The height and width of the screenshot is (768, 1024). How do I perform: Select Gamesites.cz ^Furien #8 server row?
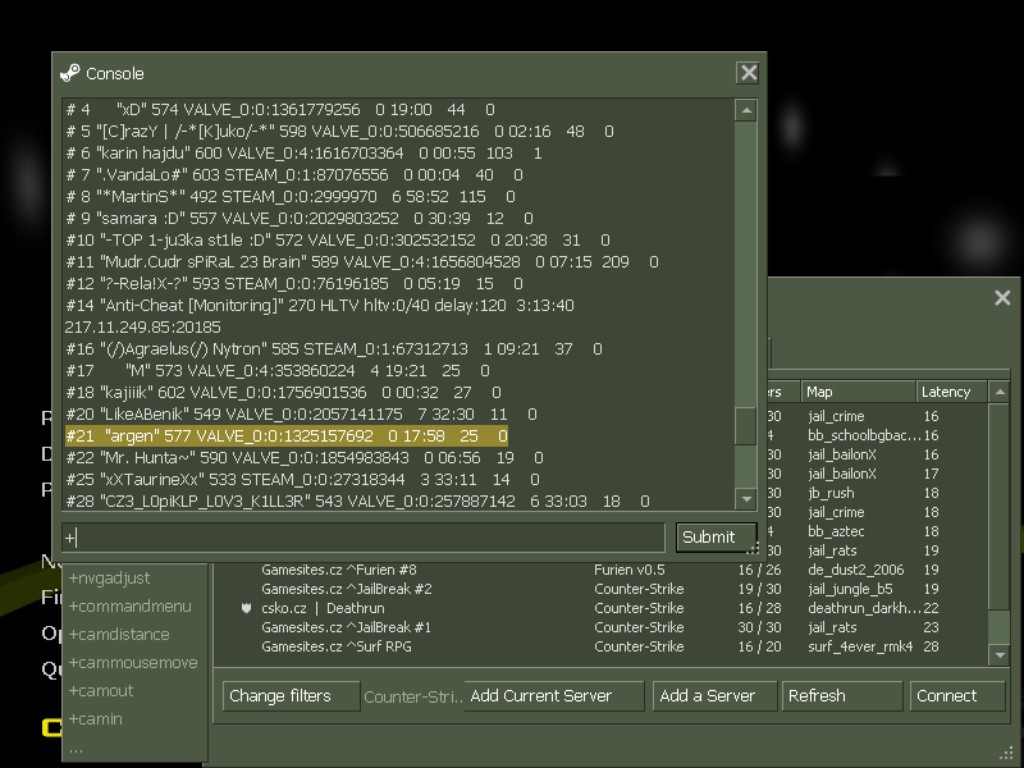[600, 569]
